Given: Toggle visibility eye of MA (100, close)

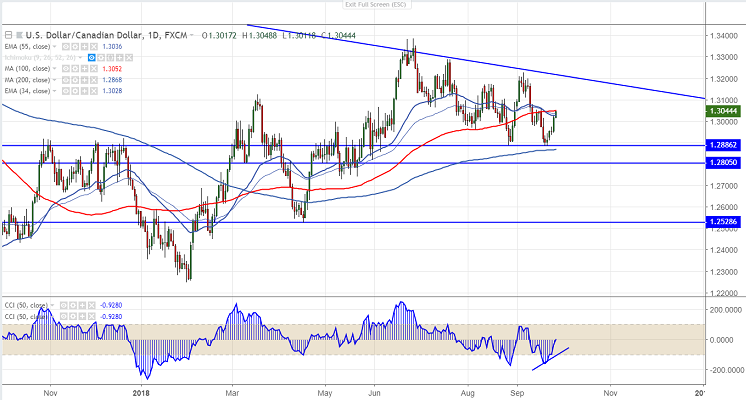Looking at the screenshot, I should pyautogui.click(x=66, y=69).
